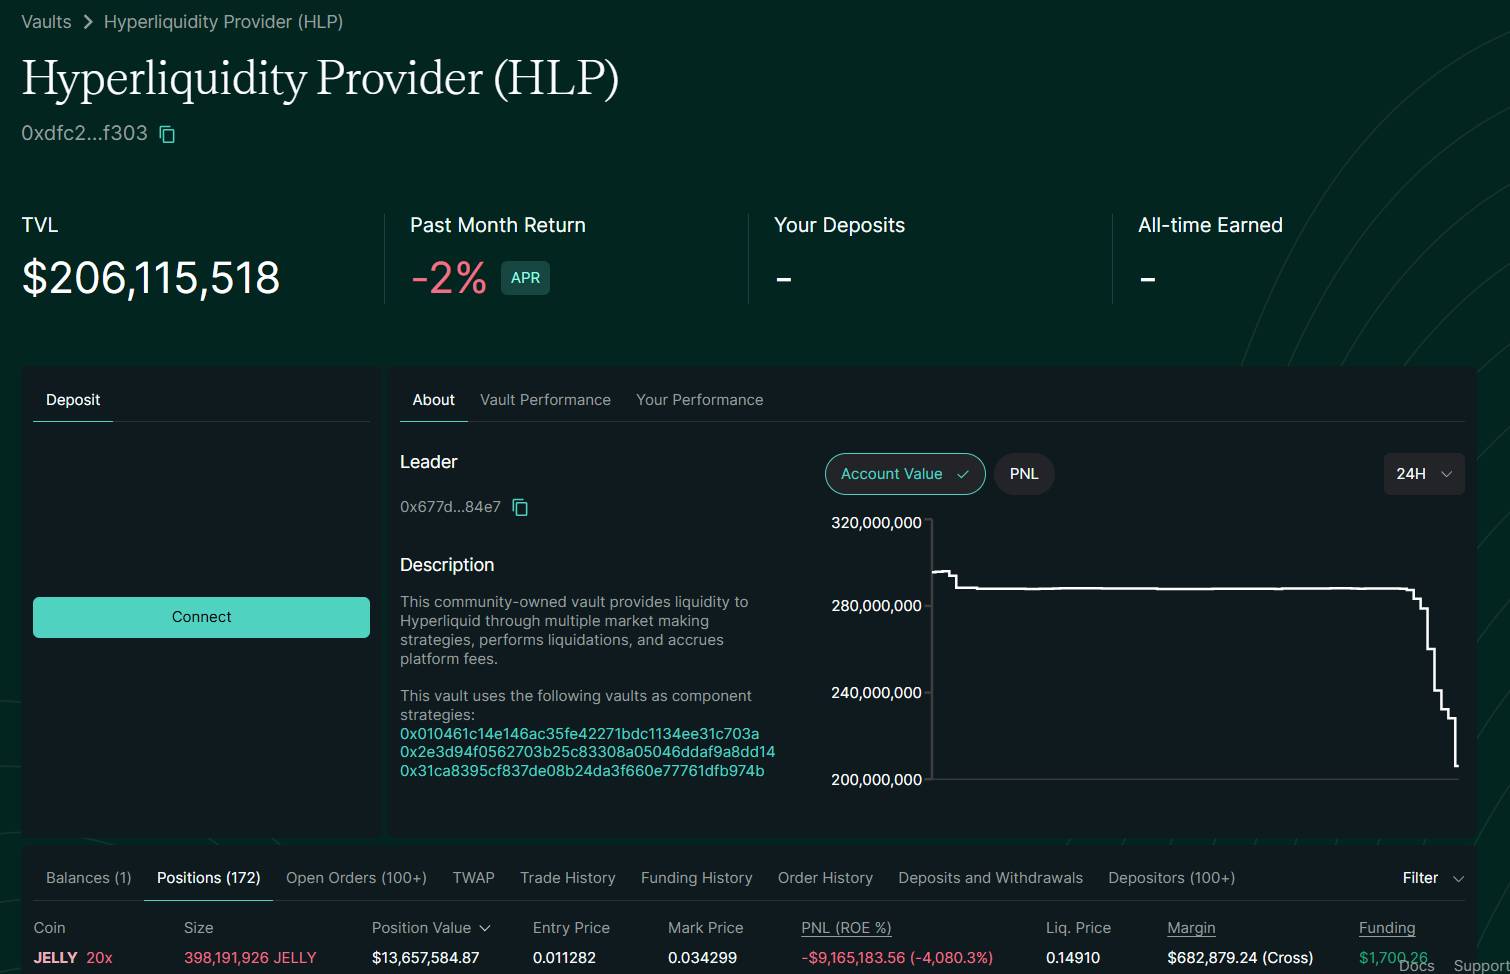Copy the vault address 0xdfc2...f303
1510x974 pixels.
pos(168,134)
